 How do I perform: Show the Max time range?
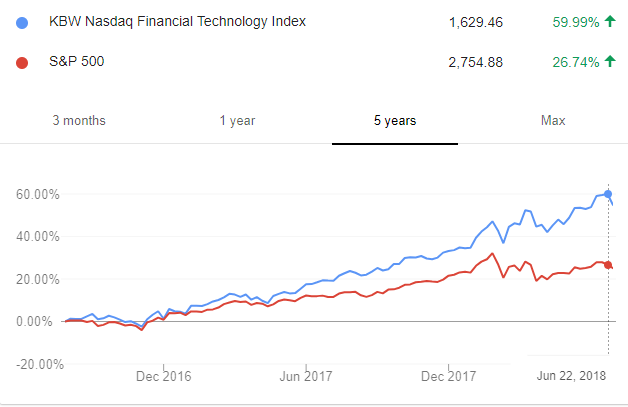(553, 121)
